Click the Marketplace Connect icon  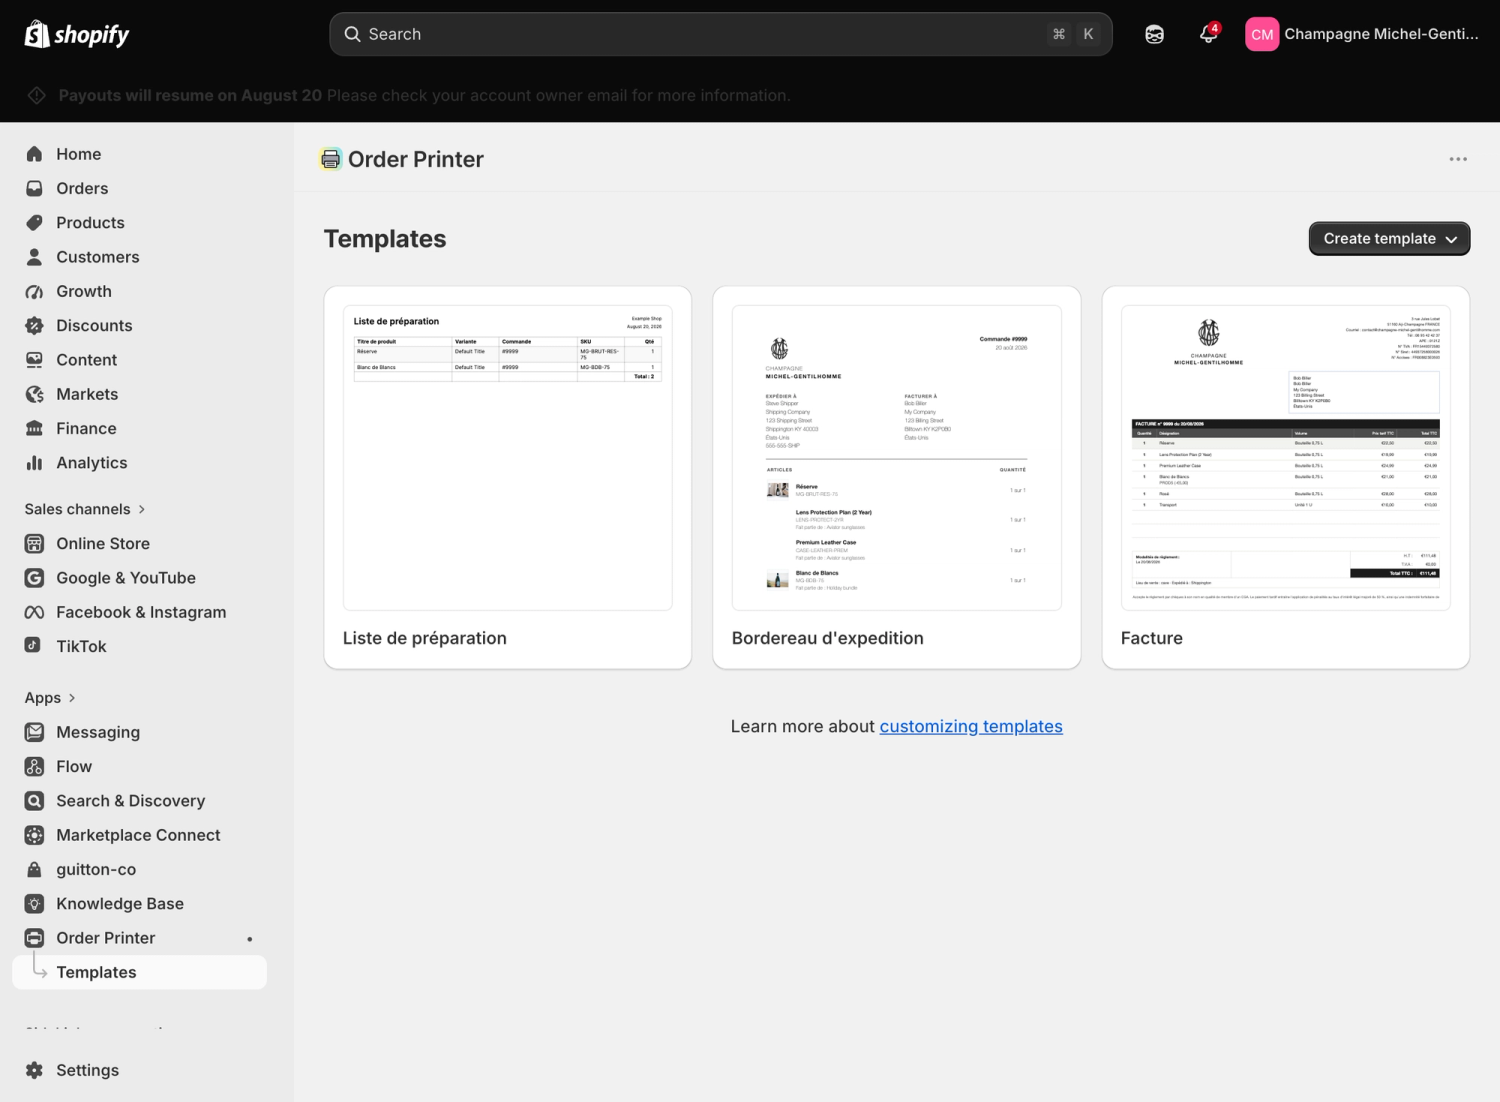pyautogui.click(x=34, y=835)
